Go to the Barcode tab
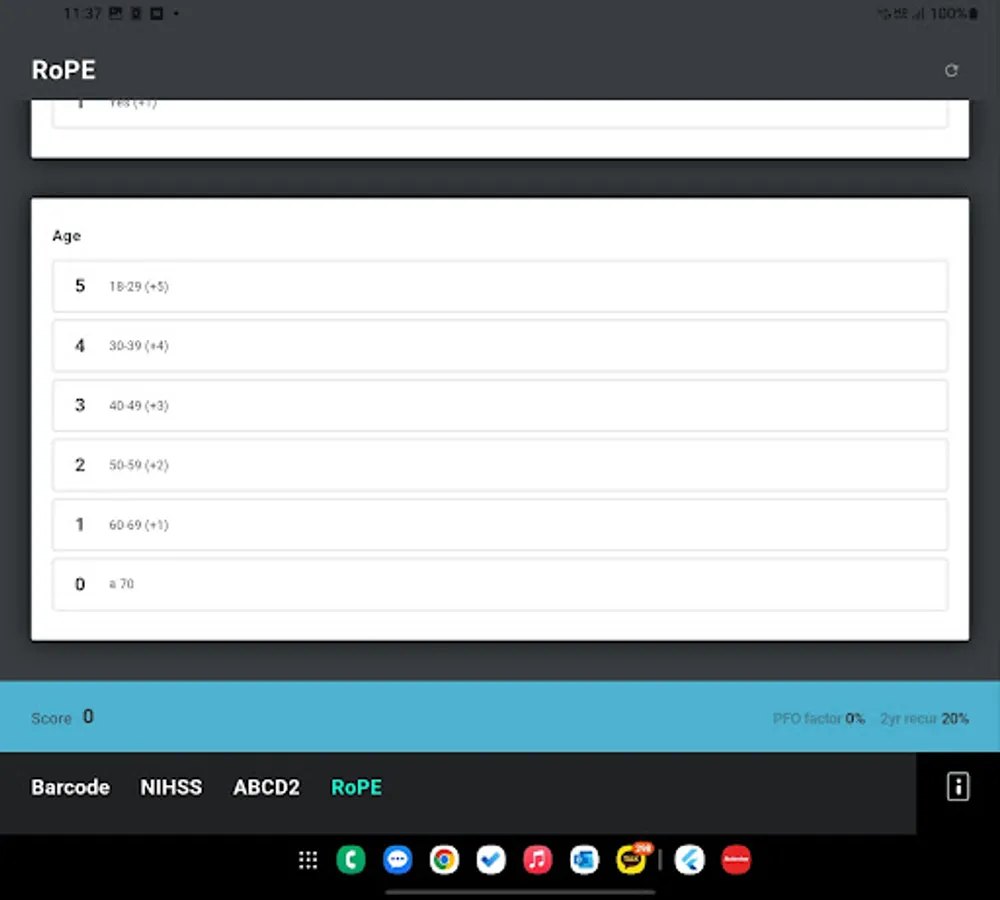 (70, 787)
